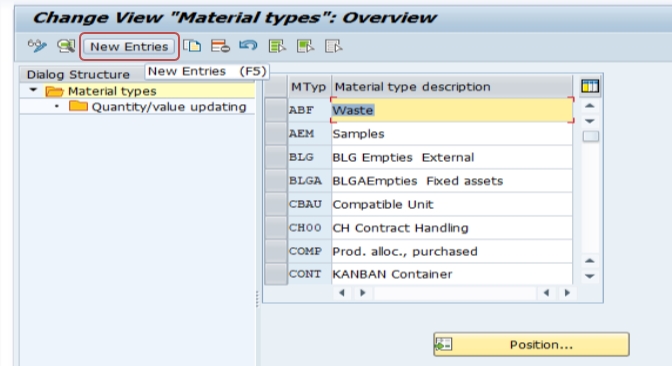Click the AEM material type cell
This screenshot has height=366, width=672.
pyautogui.click(x=309, y=134)
